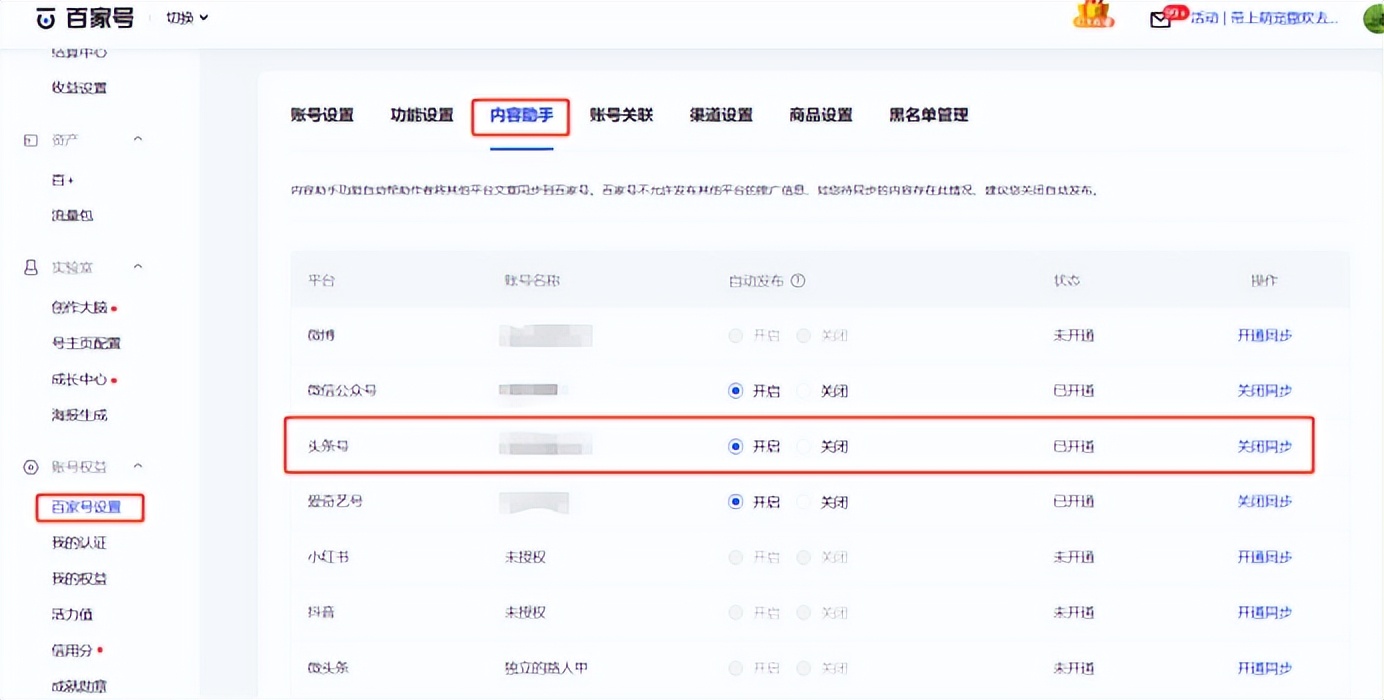Open 流量包 in sidebar

[72, 215]
